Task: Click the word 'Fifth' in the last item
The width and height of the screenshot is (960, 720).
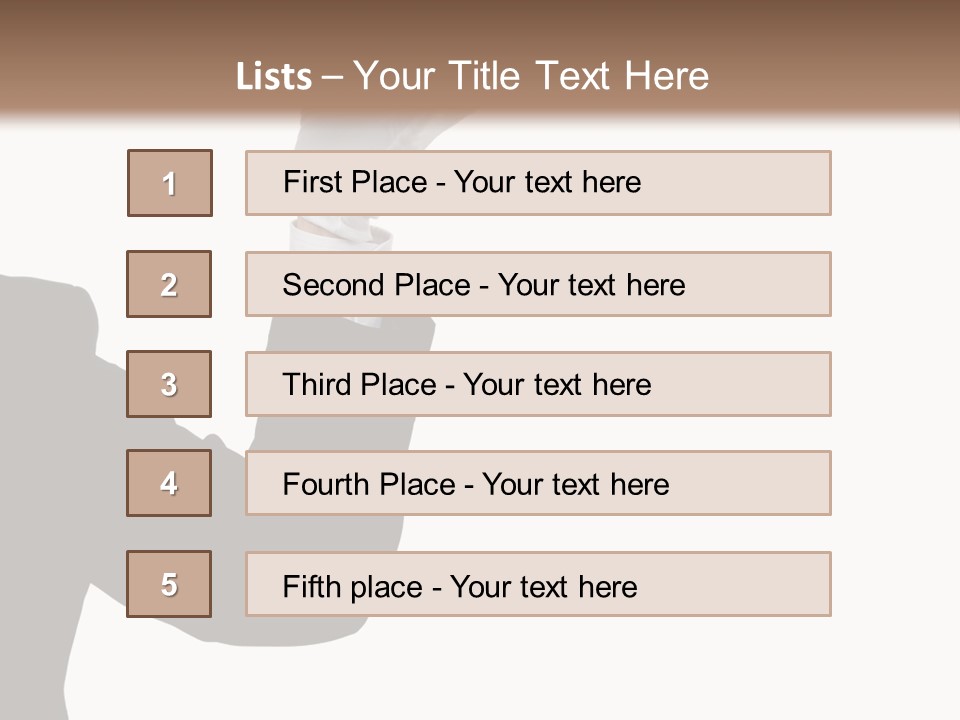Action: [312, 586]
